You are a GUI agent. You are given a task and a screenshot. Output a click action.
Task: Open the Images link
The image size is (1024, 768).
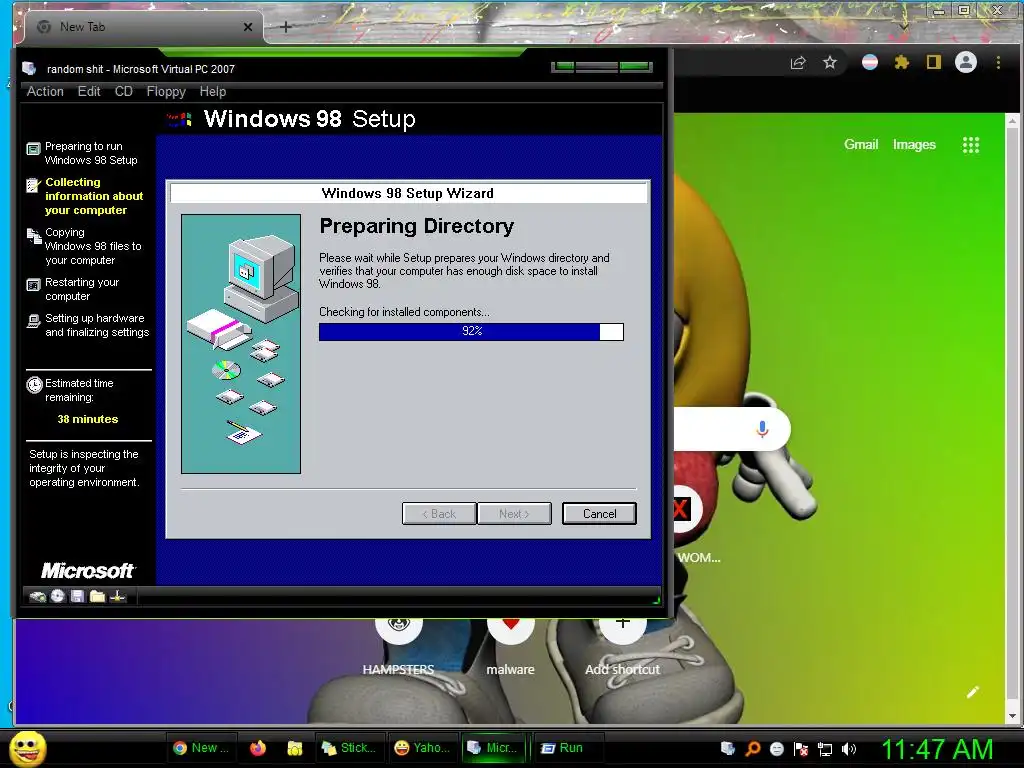pyautogui.click(x=914, y=144)
